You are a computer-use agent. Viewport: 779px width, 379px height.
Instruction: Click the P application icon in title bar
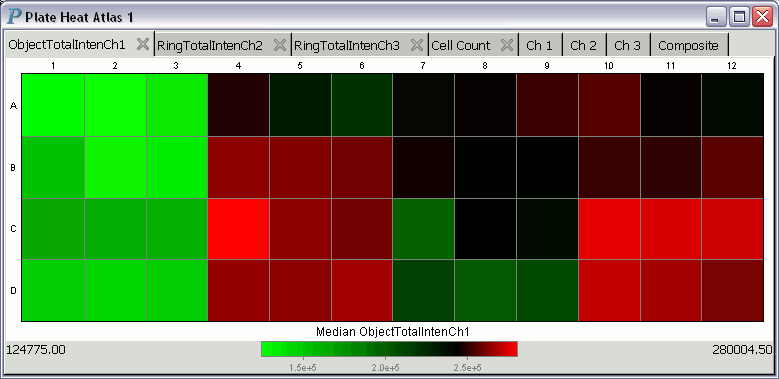coord(14,17)
